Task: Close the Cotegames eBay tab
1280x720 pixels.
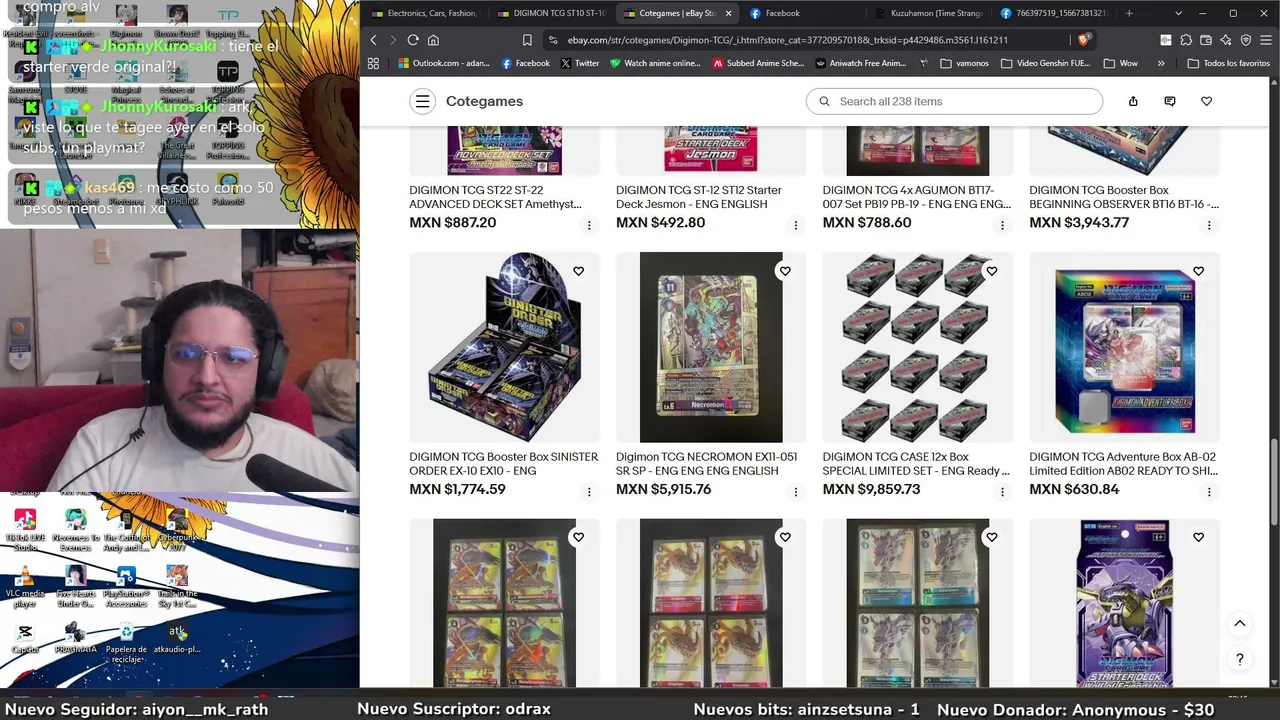Action: tap(728, 13)
